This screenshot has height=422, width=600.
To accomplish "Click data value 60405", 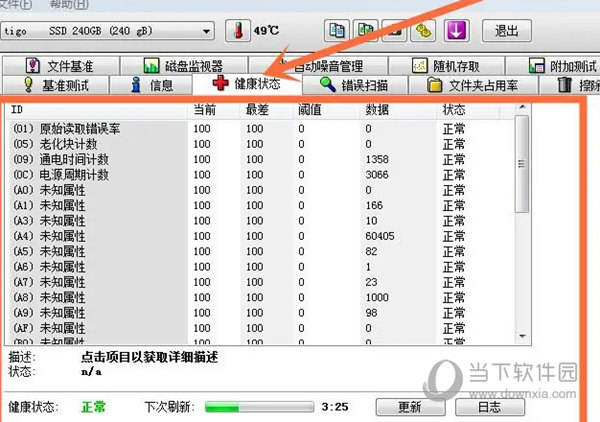I will pyautogui.click(x=380, y=236).
